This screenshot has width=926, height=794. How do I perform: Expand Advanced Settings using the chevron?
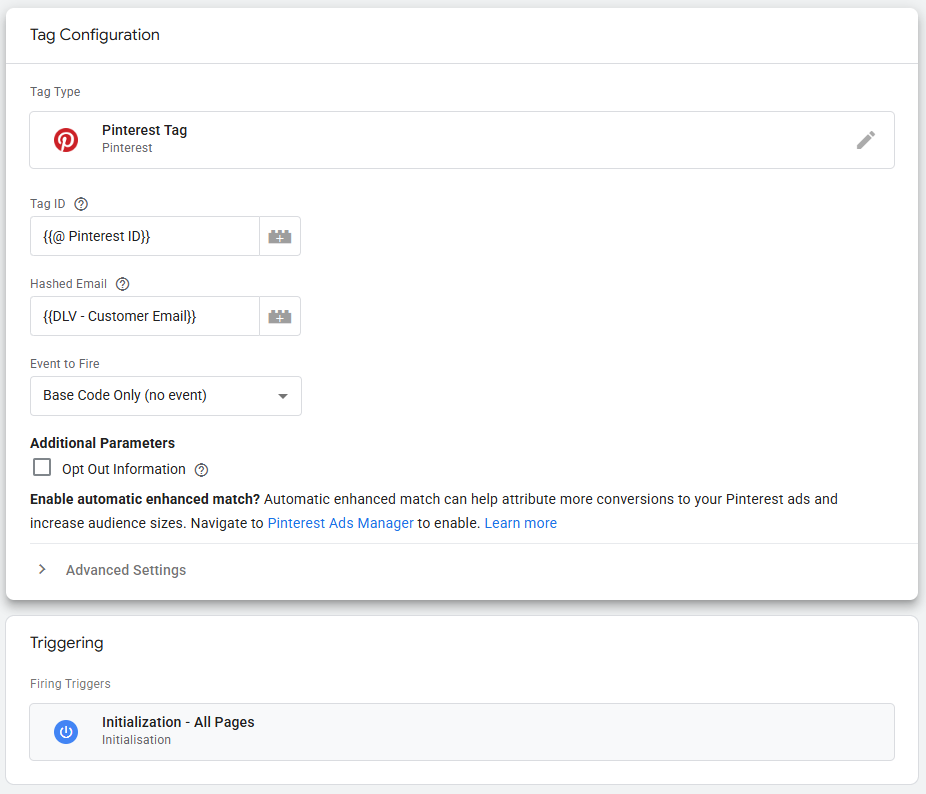[x=42, y=569]
